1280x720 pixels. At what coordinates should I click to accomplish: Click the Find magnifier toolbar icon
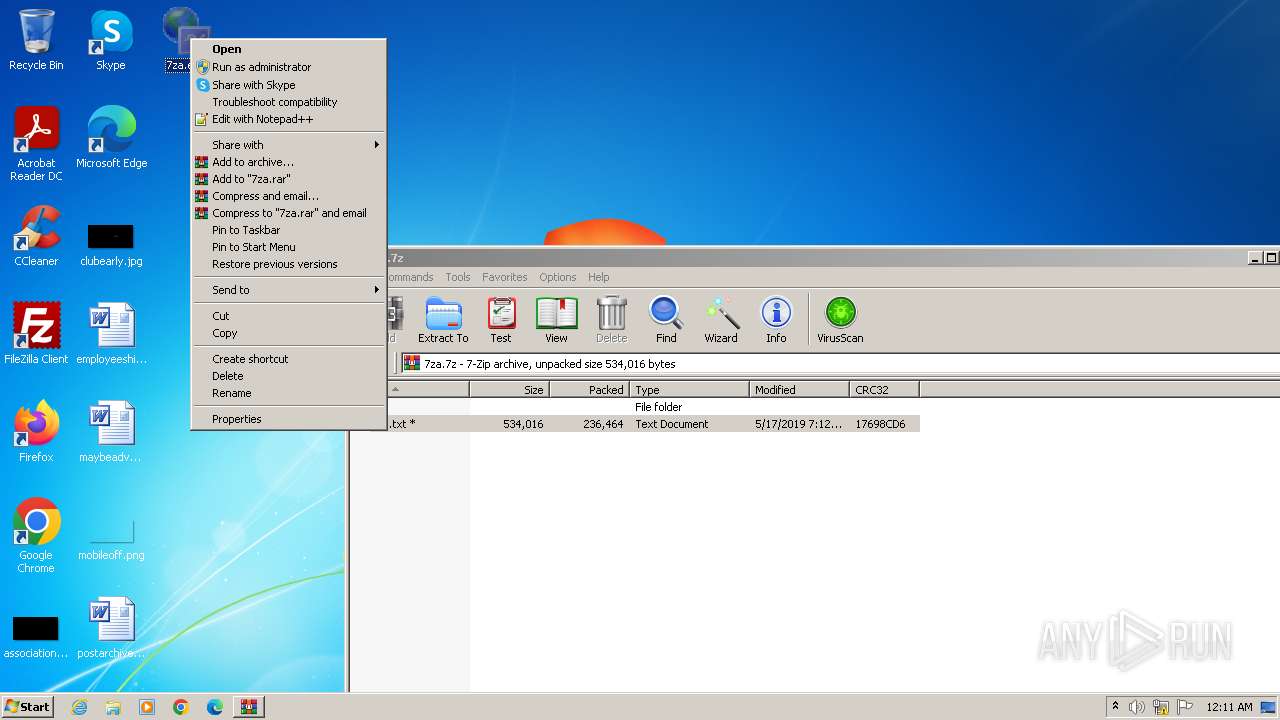(666, 320)
